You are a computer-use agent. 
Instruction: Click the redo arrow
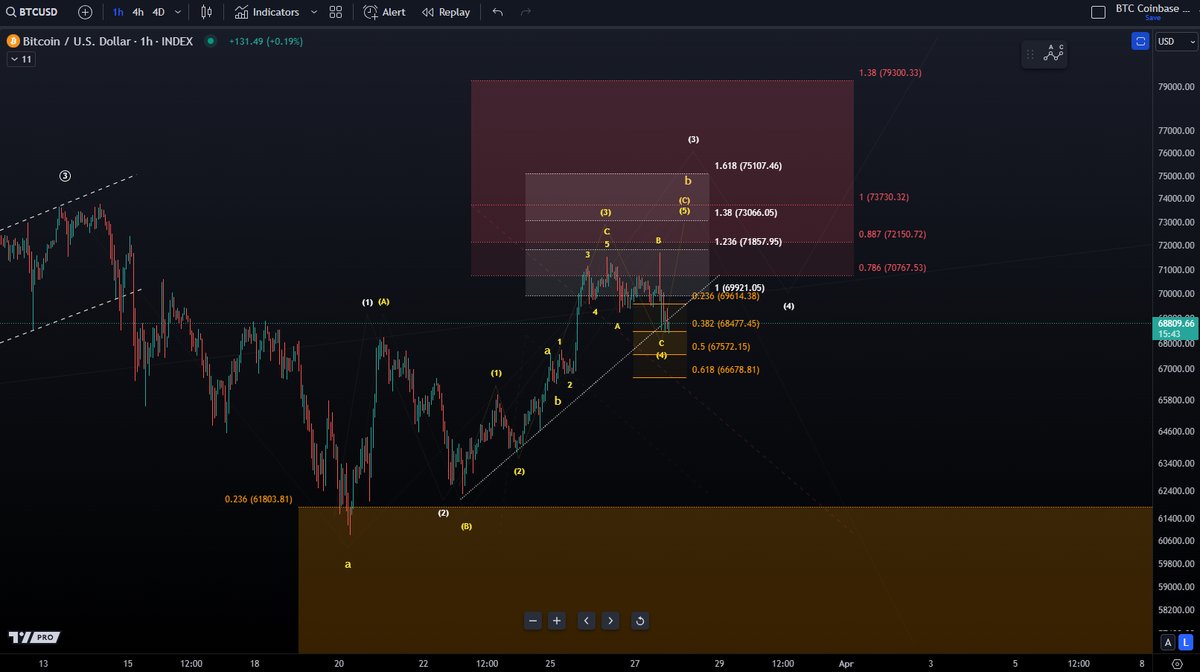(526, 12)
